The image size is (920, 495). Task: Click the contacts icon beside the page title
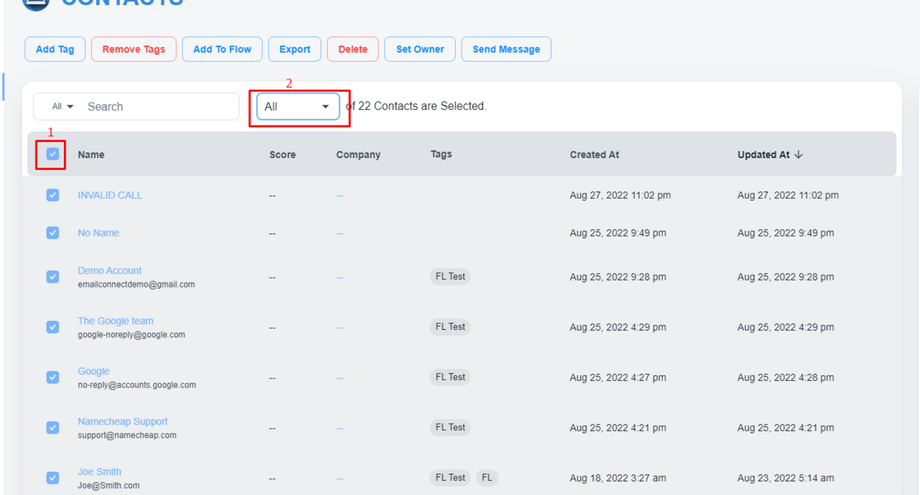pos(35,3)
